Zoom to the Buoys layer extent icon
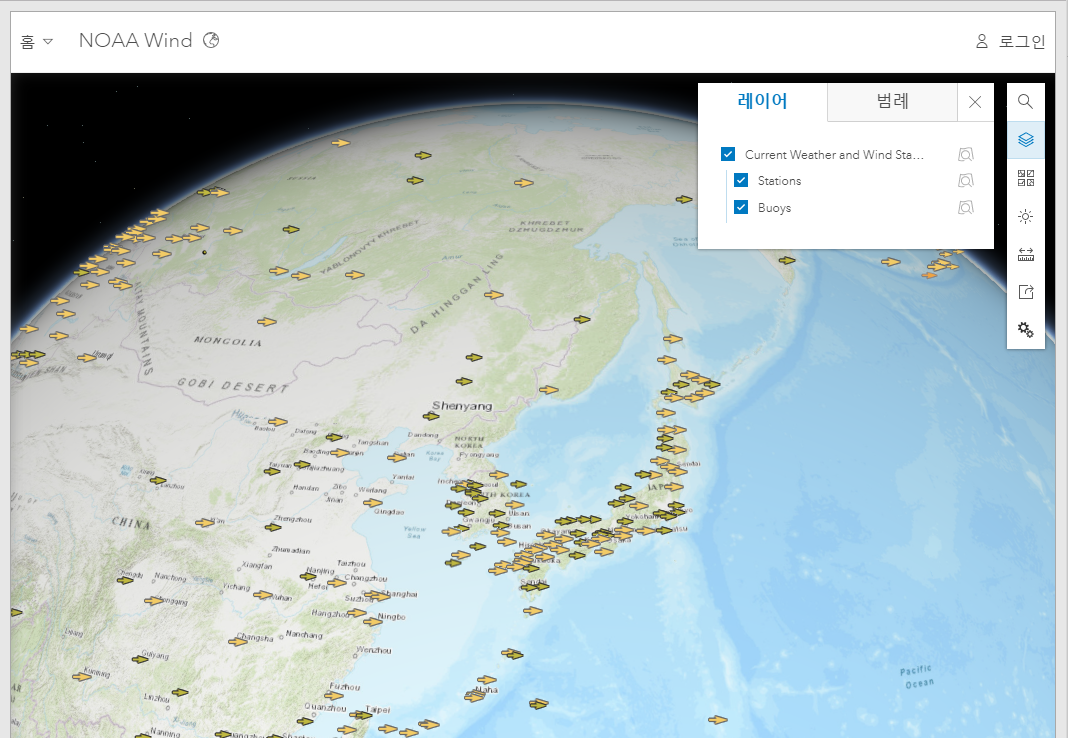 click(966, 208)
